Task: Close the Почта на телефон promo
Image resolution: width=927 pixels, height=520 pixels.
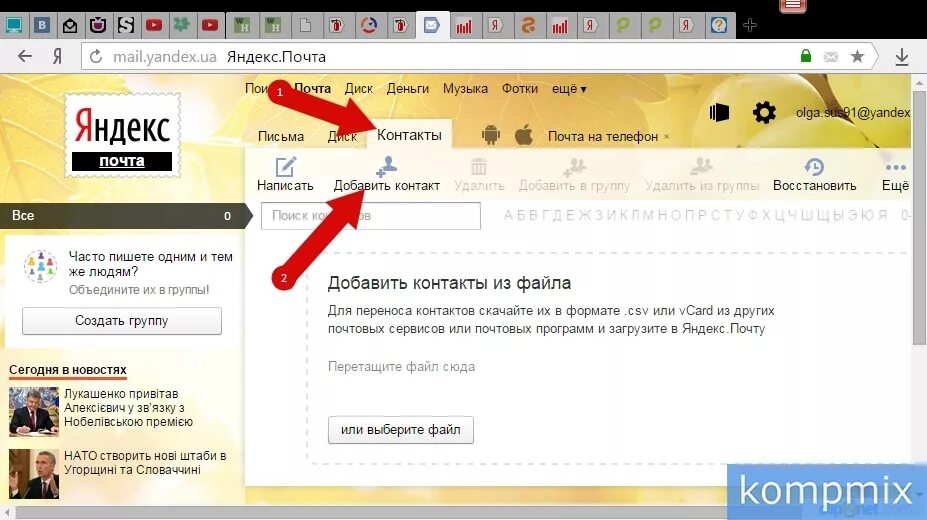Action: 667,136
